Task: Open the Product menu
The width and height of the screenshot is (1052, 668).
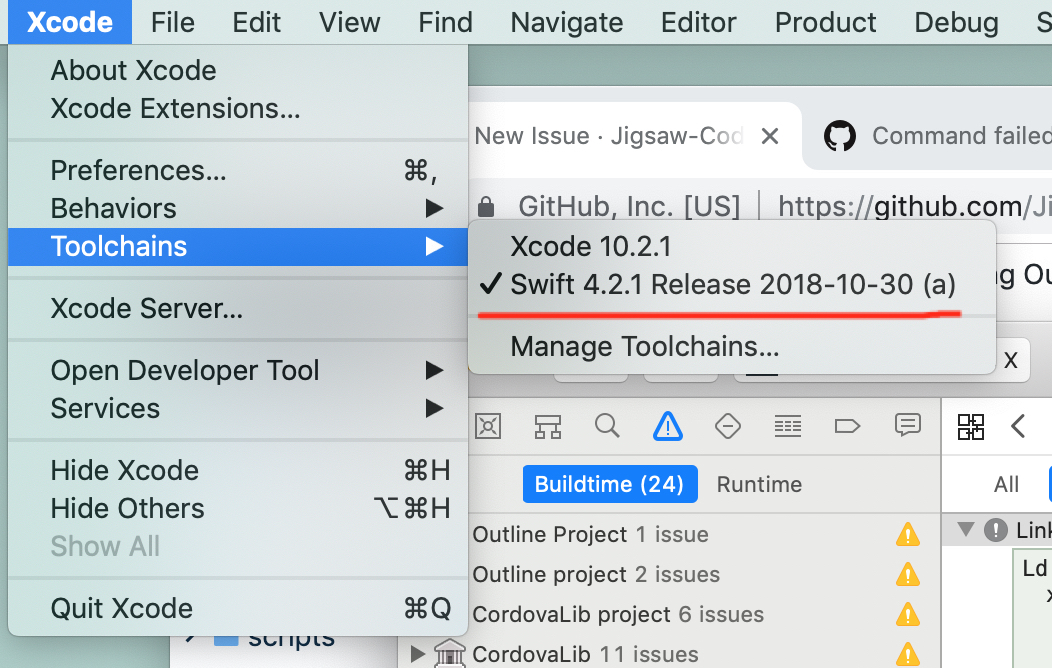Action: (x=825, y=22)
